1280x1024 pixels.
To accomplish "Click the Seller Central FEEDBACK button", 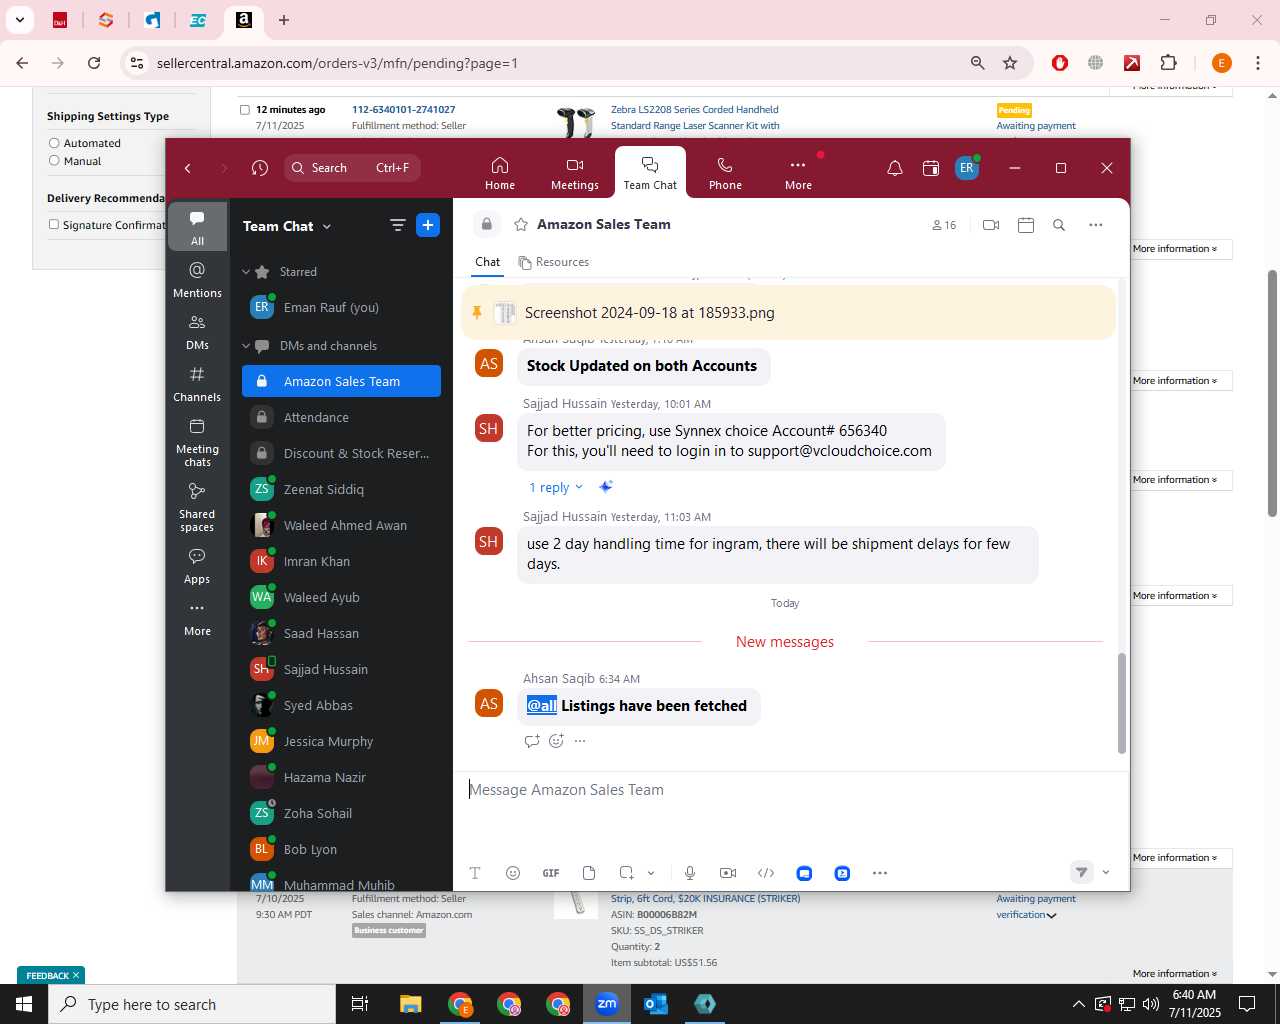I will point(51,975).
